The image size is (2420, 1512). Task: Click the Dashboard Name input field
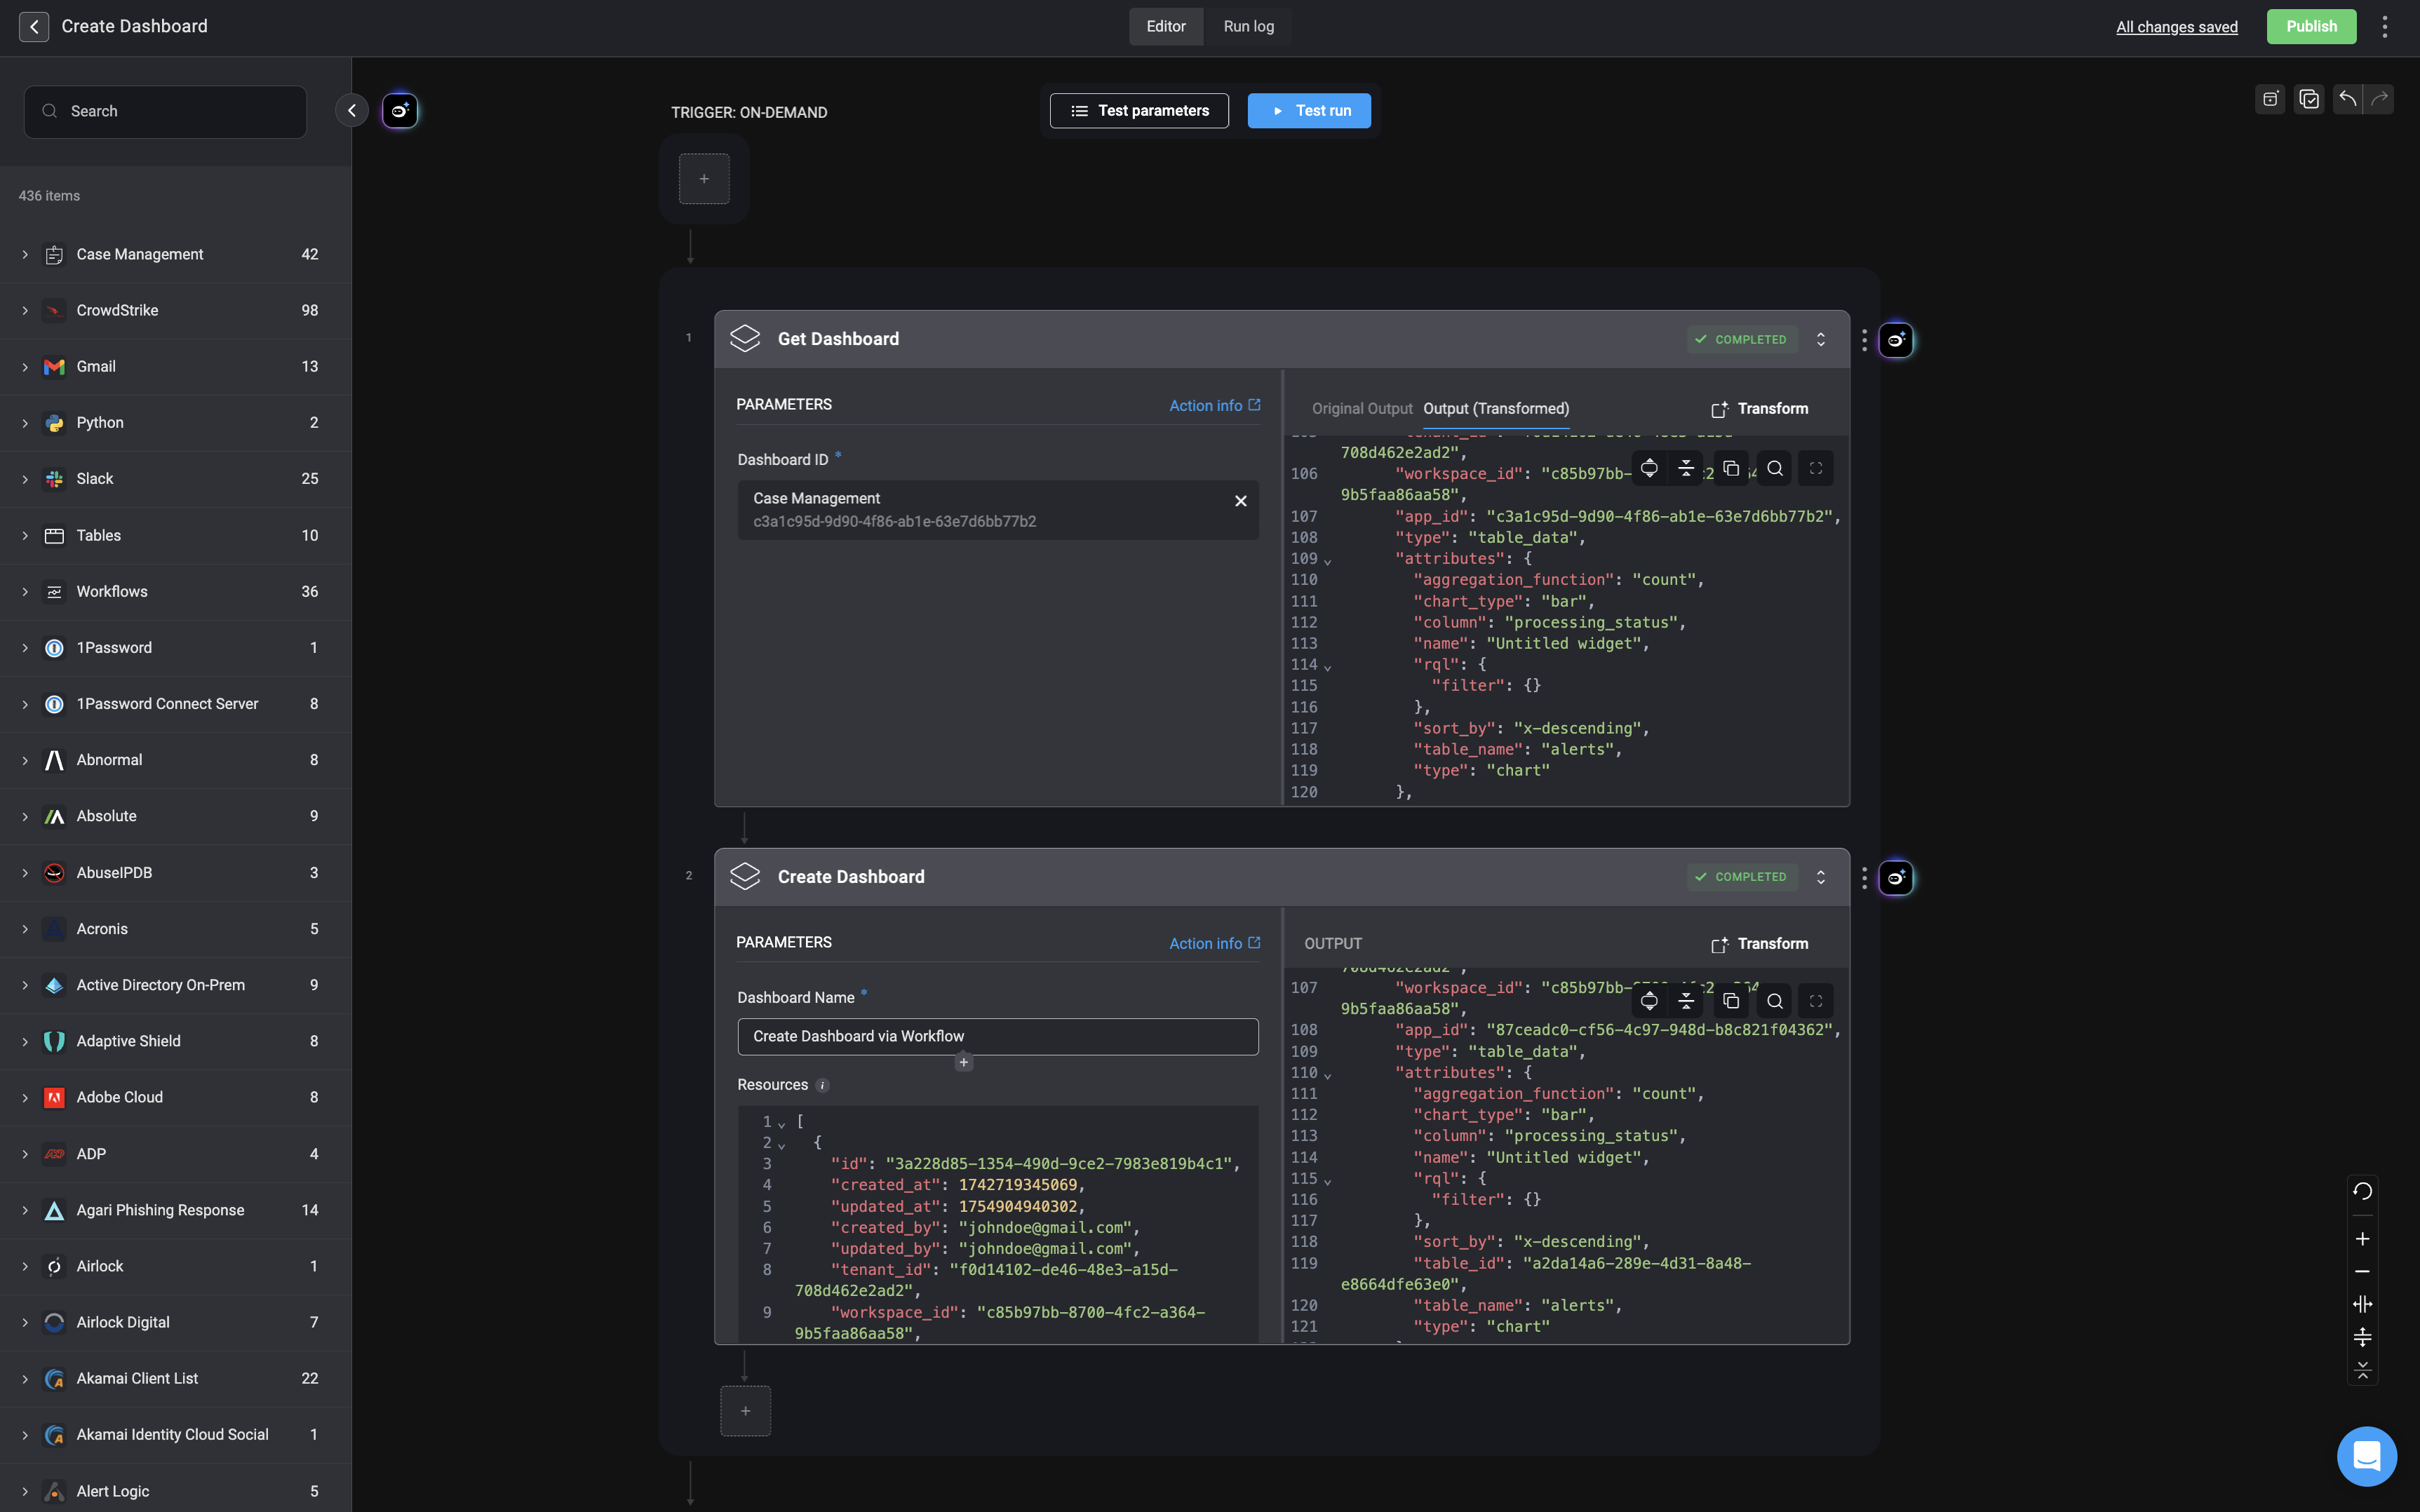997,1036
